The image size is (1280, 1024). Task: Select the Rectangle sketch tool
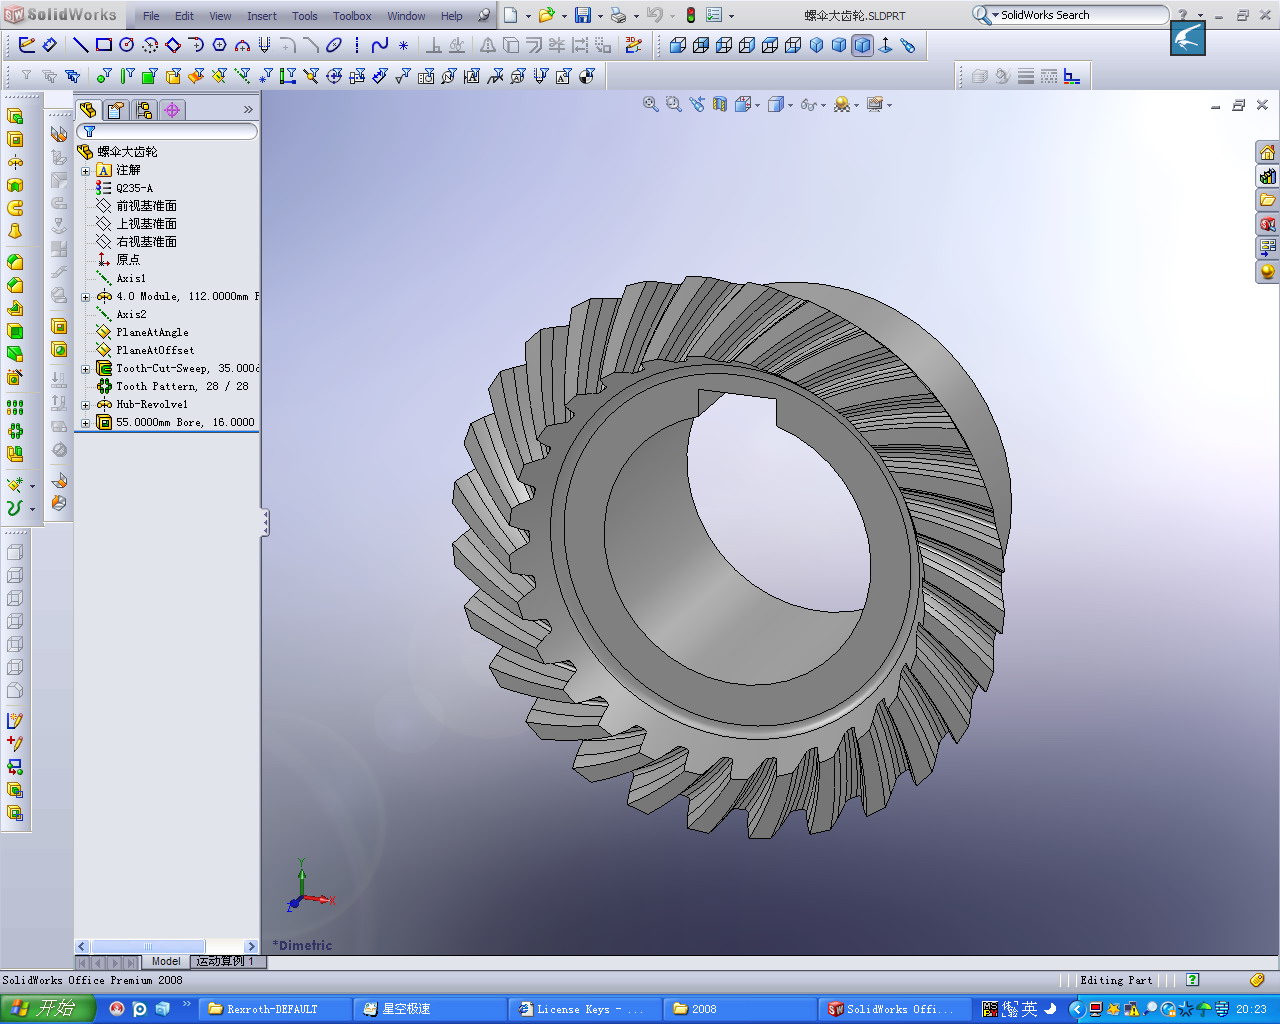[x=103, y=44]
